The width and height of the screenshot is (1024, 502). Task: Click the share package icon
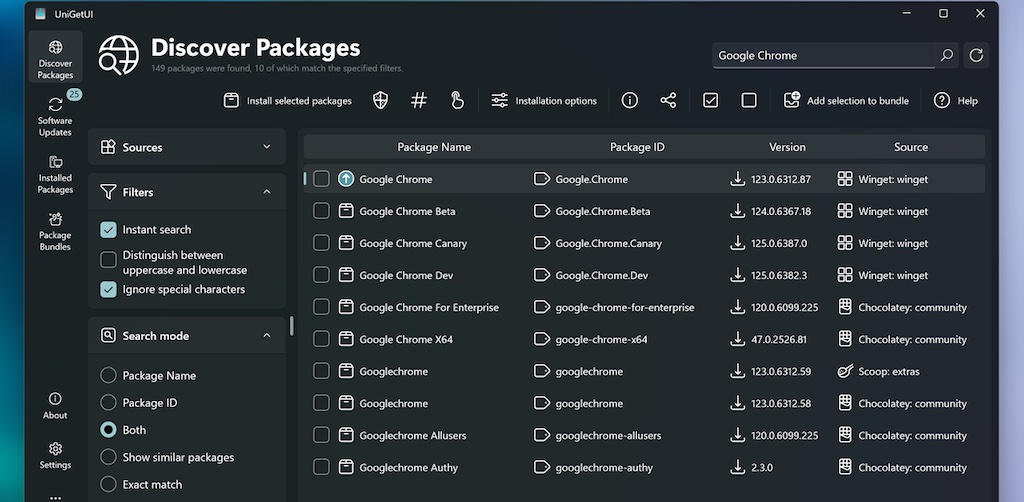pos(668,101)
